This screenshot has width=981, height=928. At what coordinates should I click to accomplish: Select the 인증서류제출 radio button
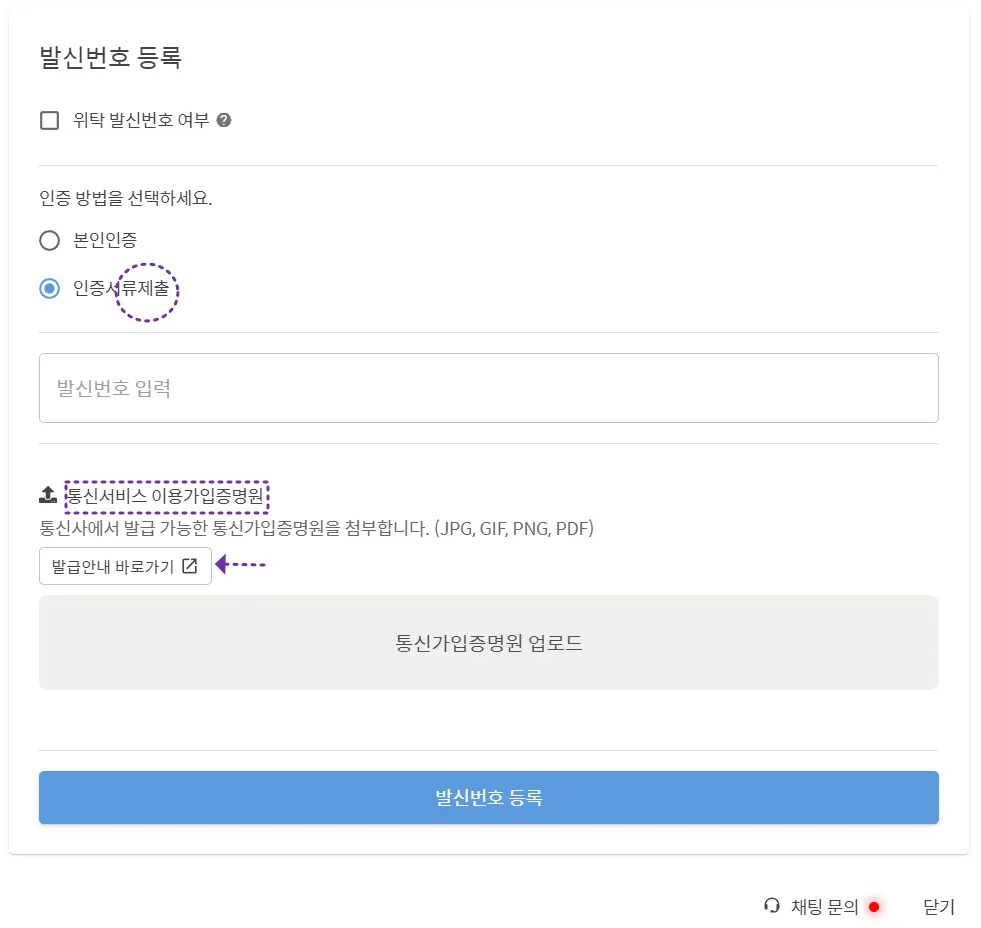click(x=49, y=289)
